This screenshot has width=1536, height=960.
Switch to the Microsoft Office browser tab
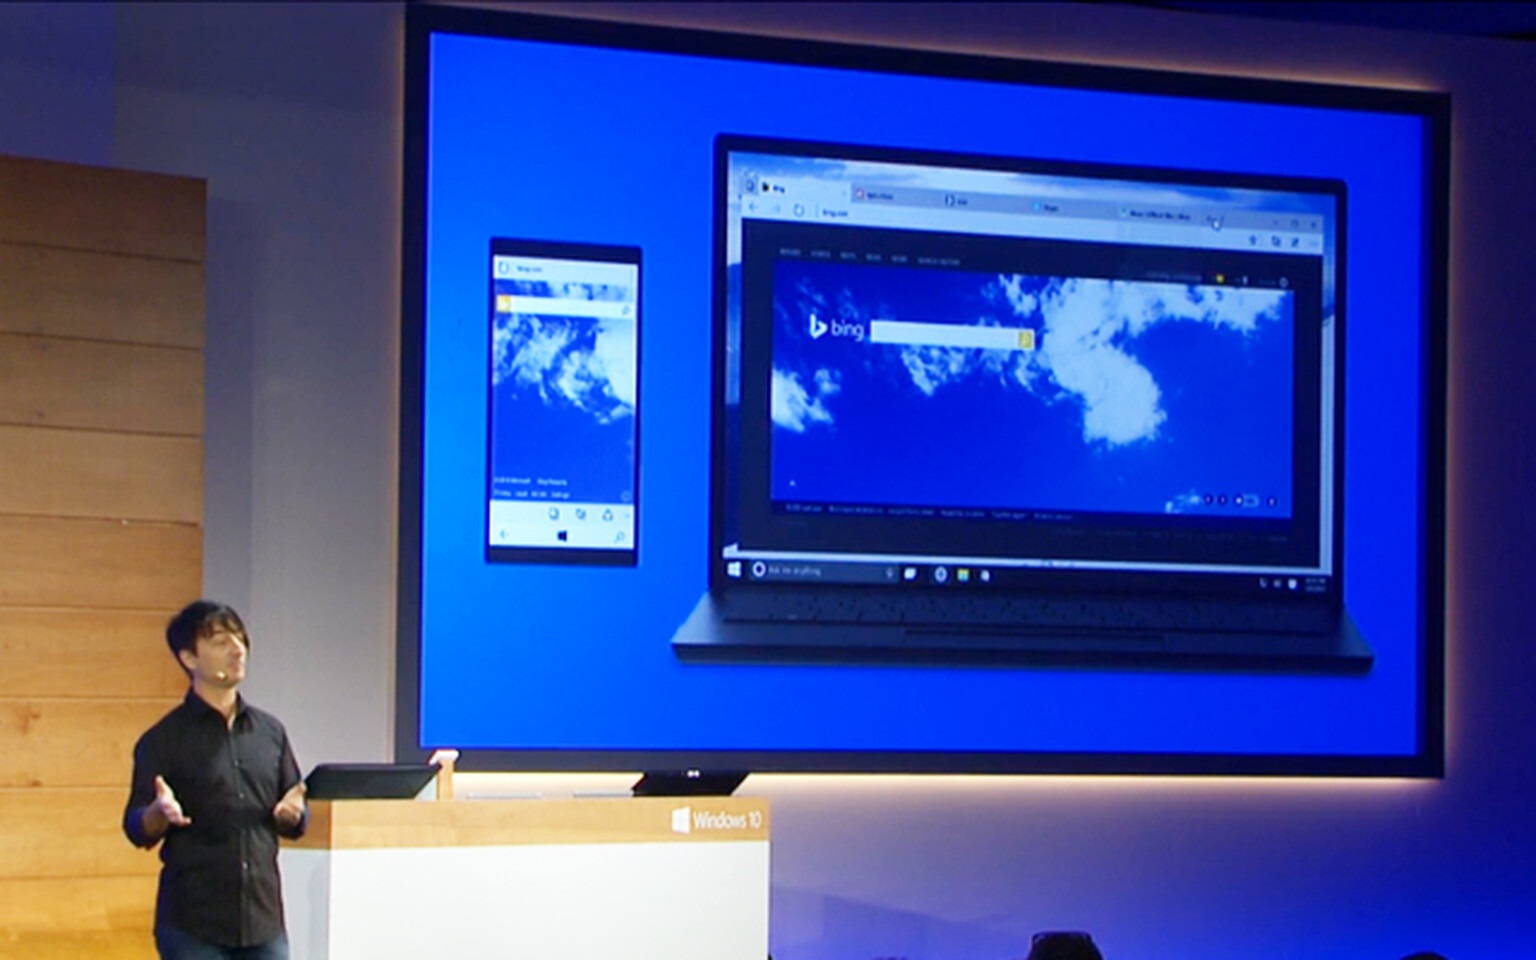point(1156,214)
